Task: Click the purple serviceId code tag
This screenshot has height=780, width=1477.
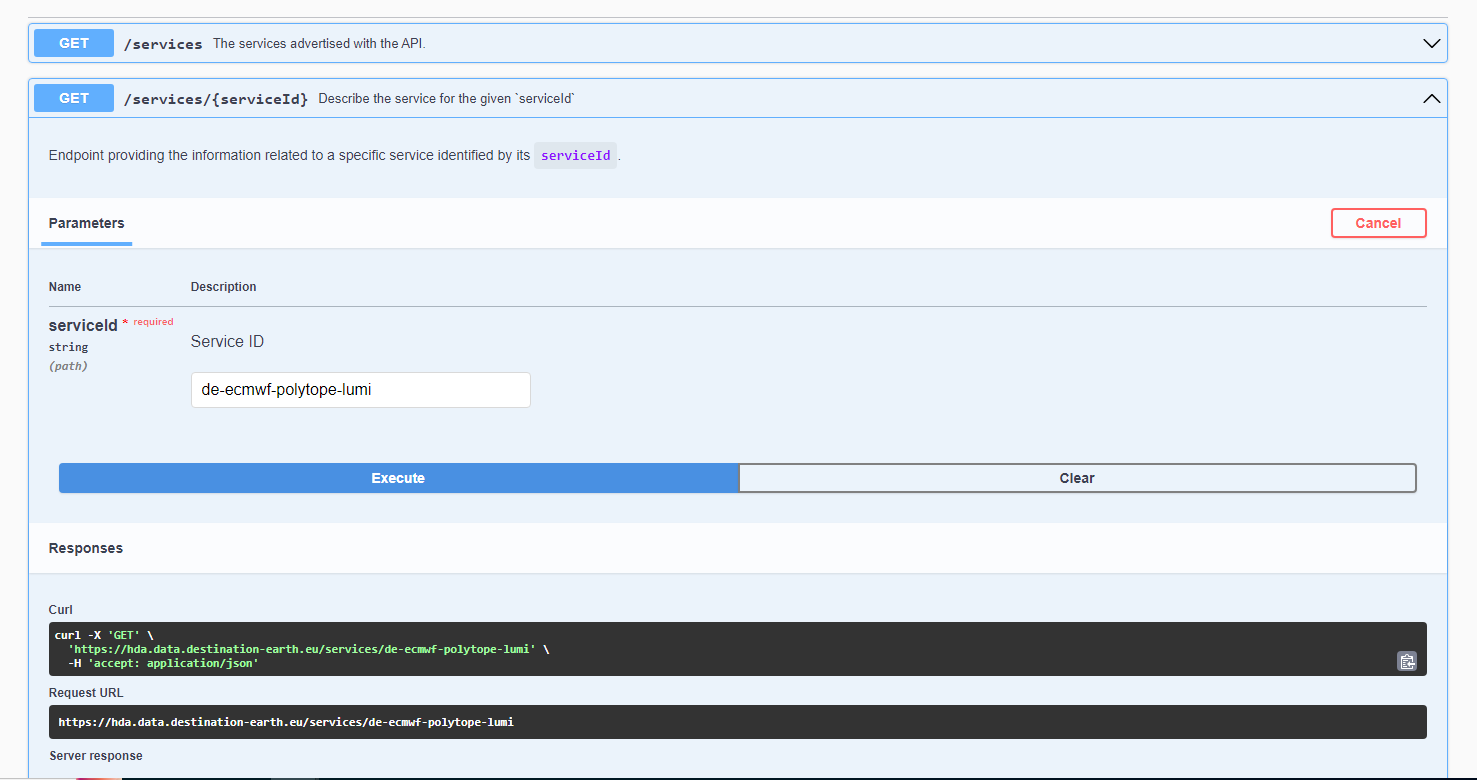Action: click(x=576, y=156)
